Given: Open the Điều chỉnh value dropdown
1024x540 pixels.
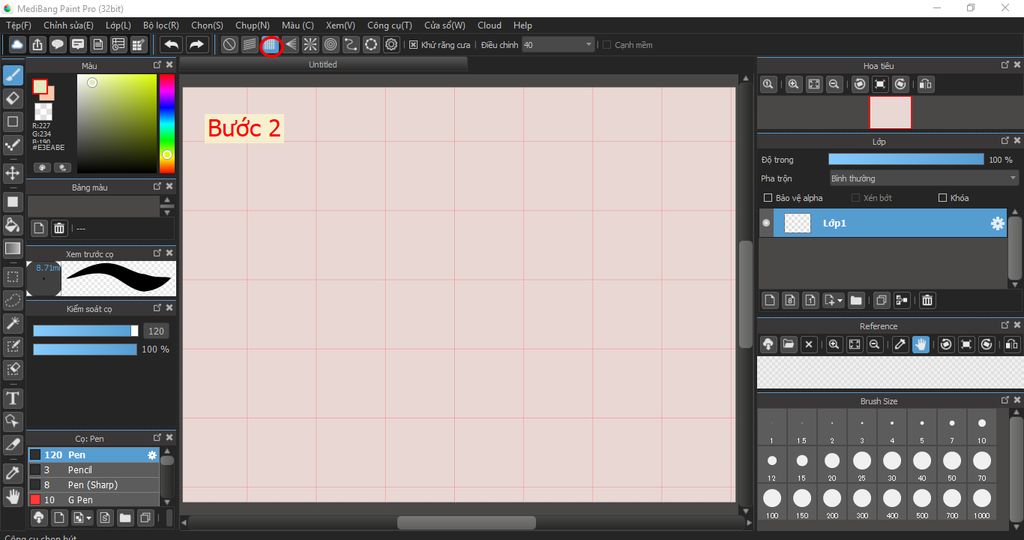Looking at the screenshot, I should [x=558, y=45].
